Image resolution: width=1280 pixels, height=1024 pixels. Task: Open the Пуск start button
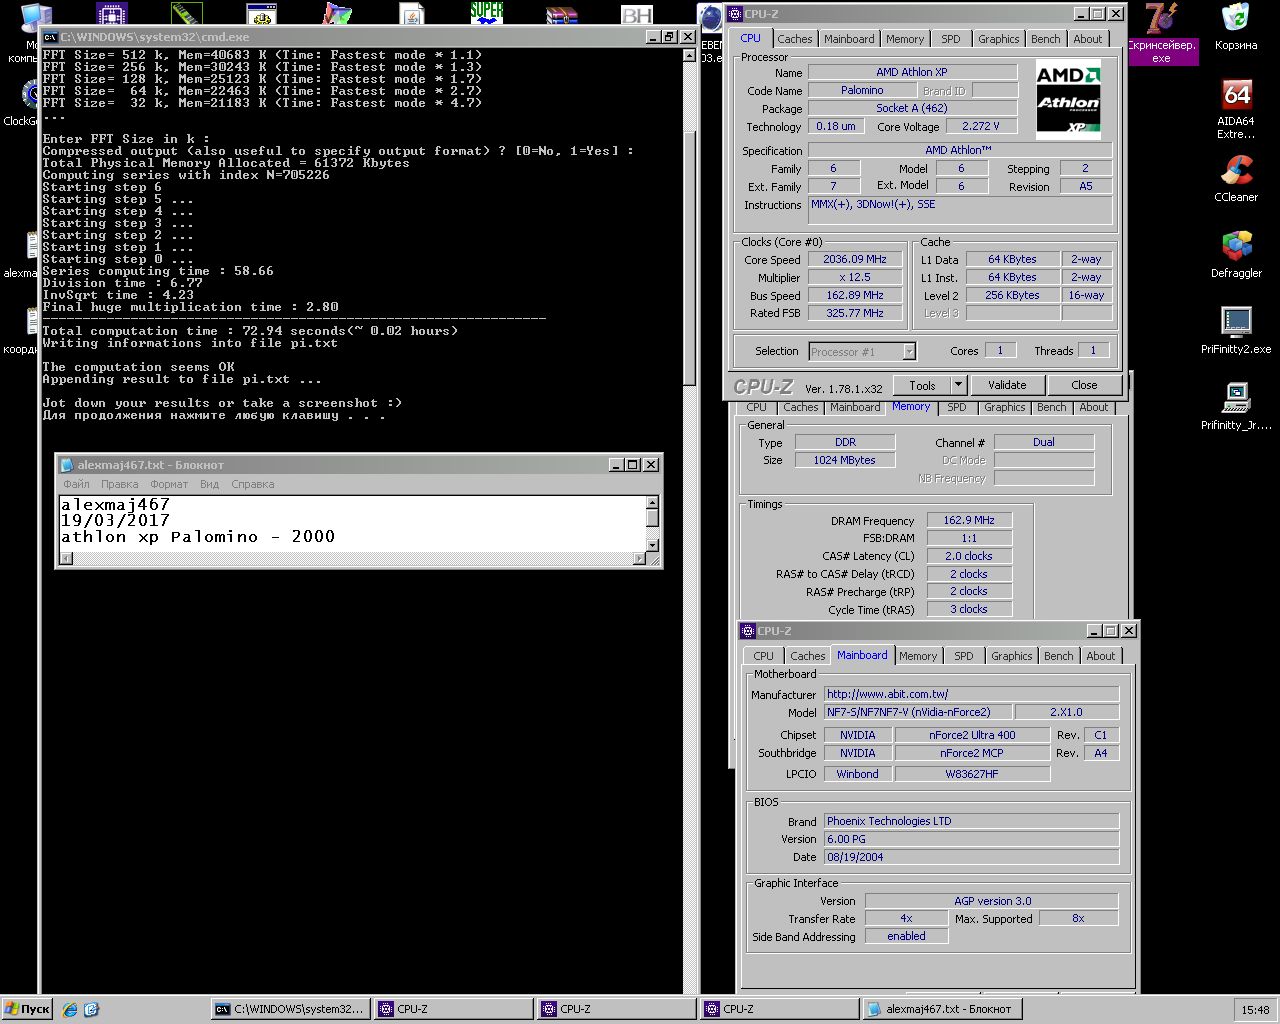click(x=27, y=1009)
